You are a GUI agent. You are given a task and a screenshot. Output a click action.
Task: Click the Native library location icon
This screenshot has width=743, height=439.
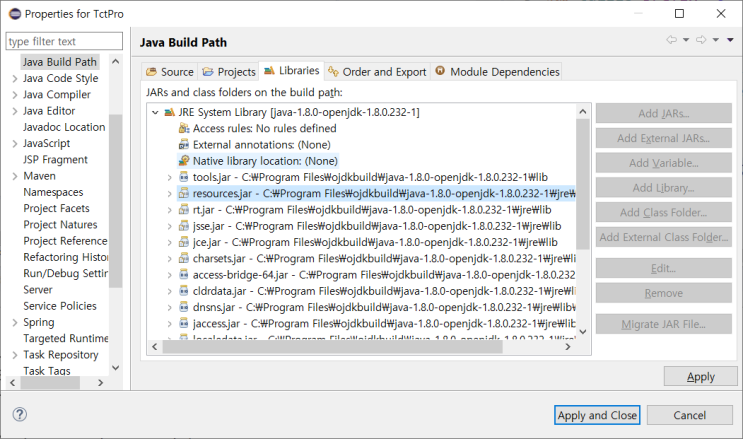click(184, 160)
